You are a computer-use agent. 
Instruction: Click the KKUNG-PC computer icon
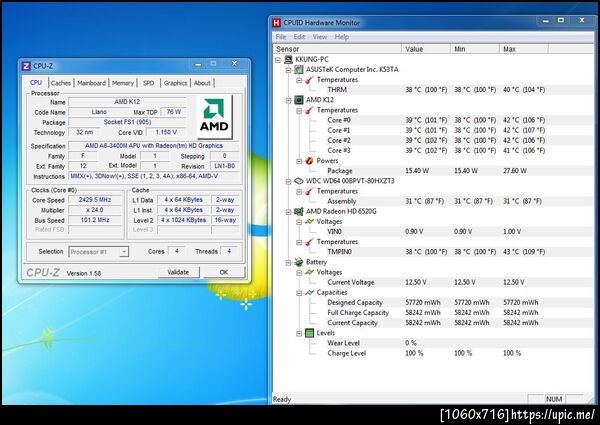(289, 60)
